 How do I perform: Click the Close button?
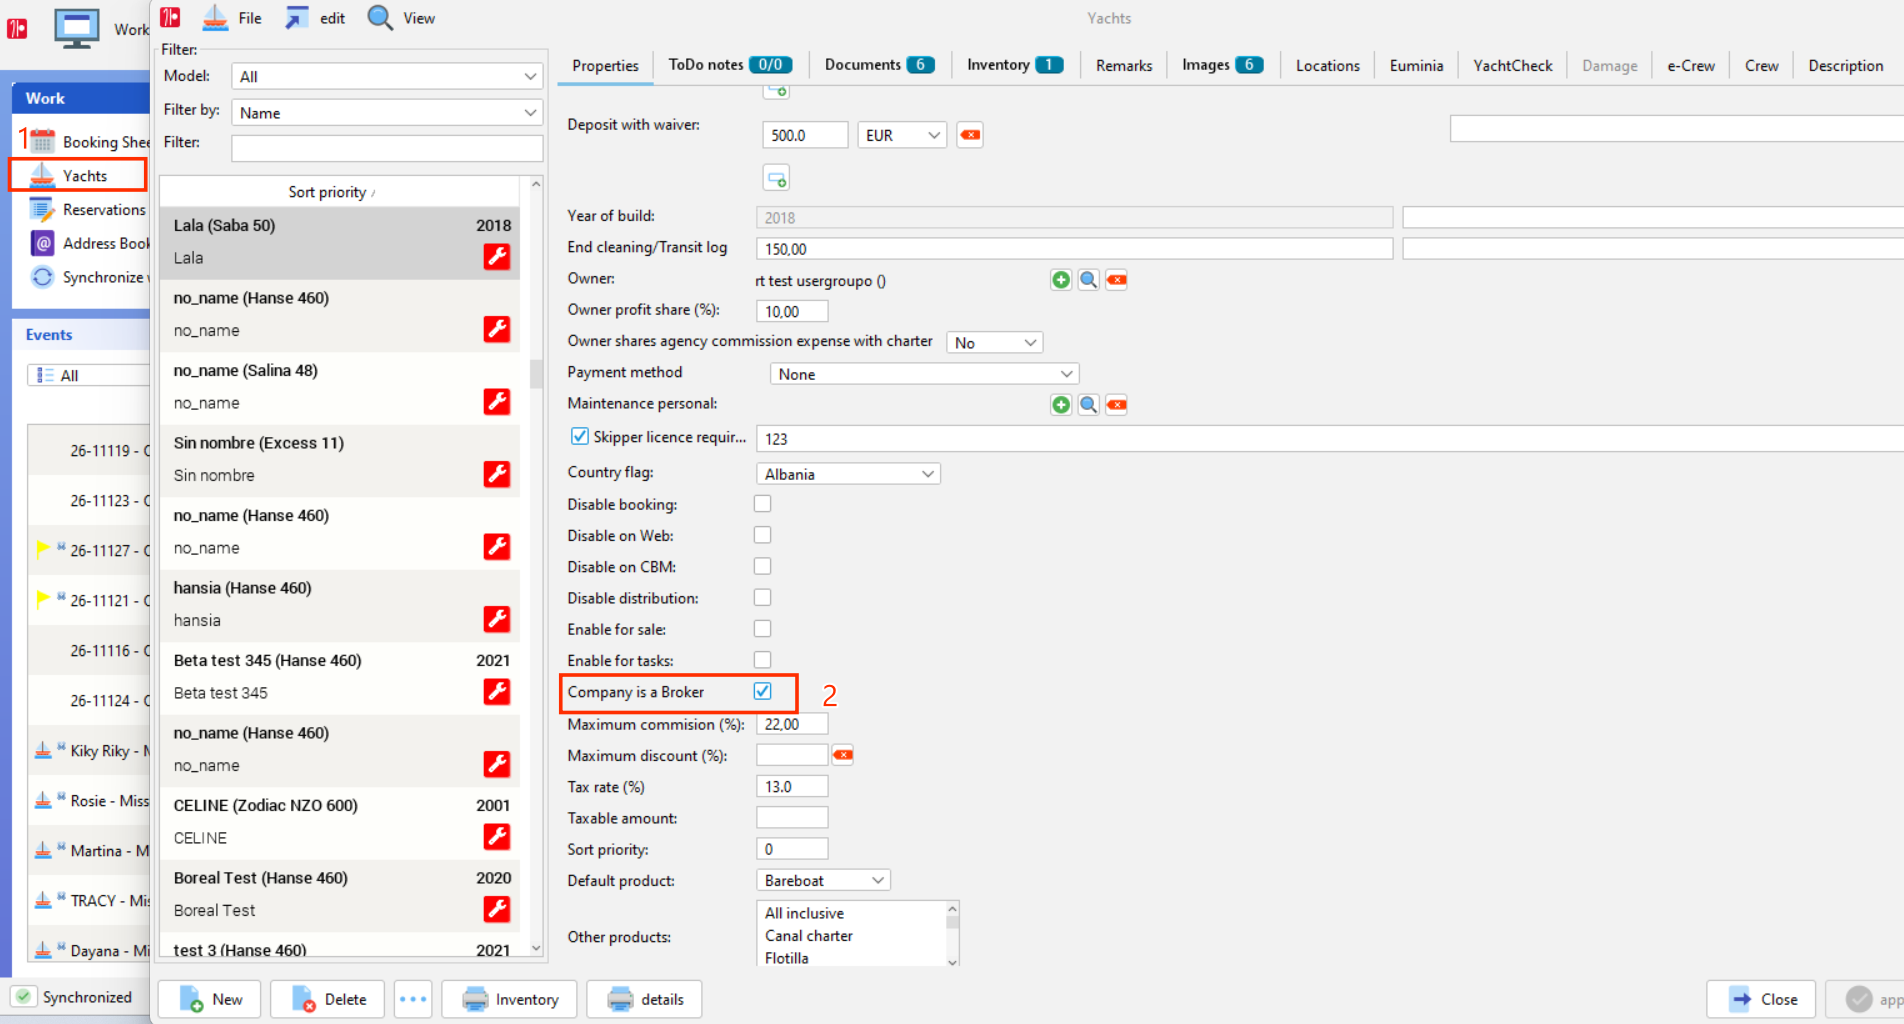pyautogui.click(x=1761, y=999)
